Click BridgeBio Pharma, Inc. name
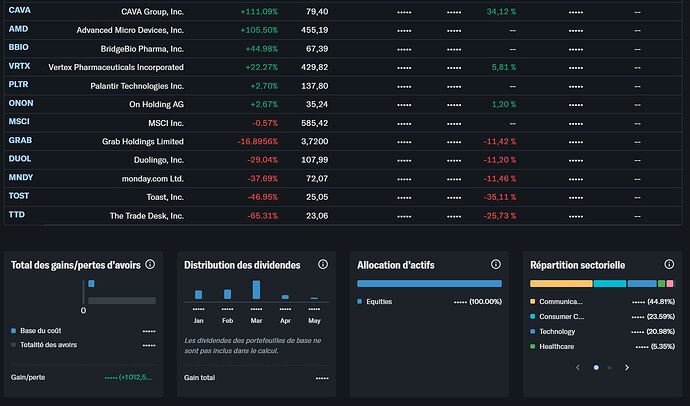Screen dimensions: 690x406 click(x=142, y=49)
